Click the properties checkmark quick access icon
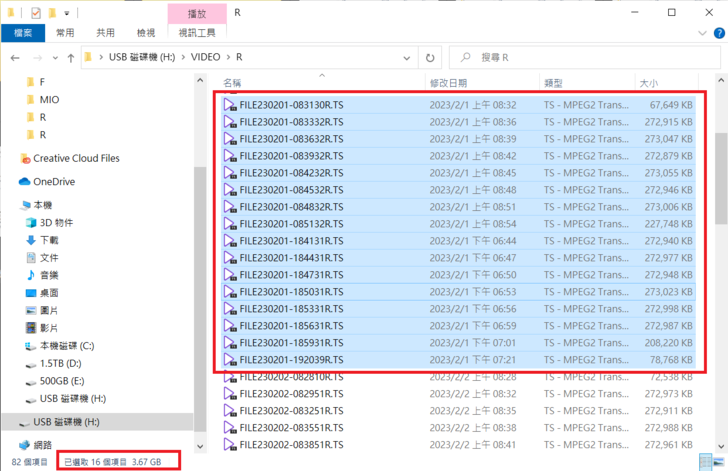The image size is (728, 471). point(36,13)
